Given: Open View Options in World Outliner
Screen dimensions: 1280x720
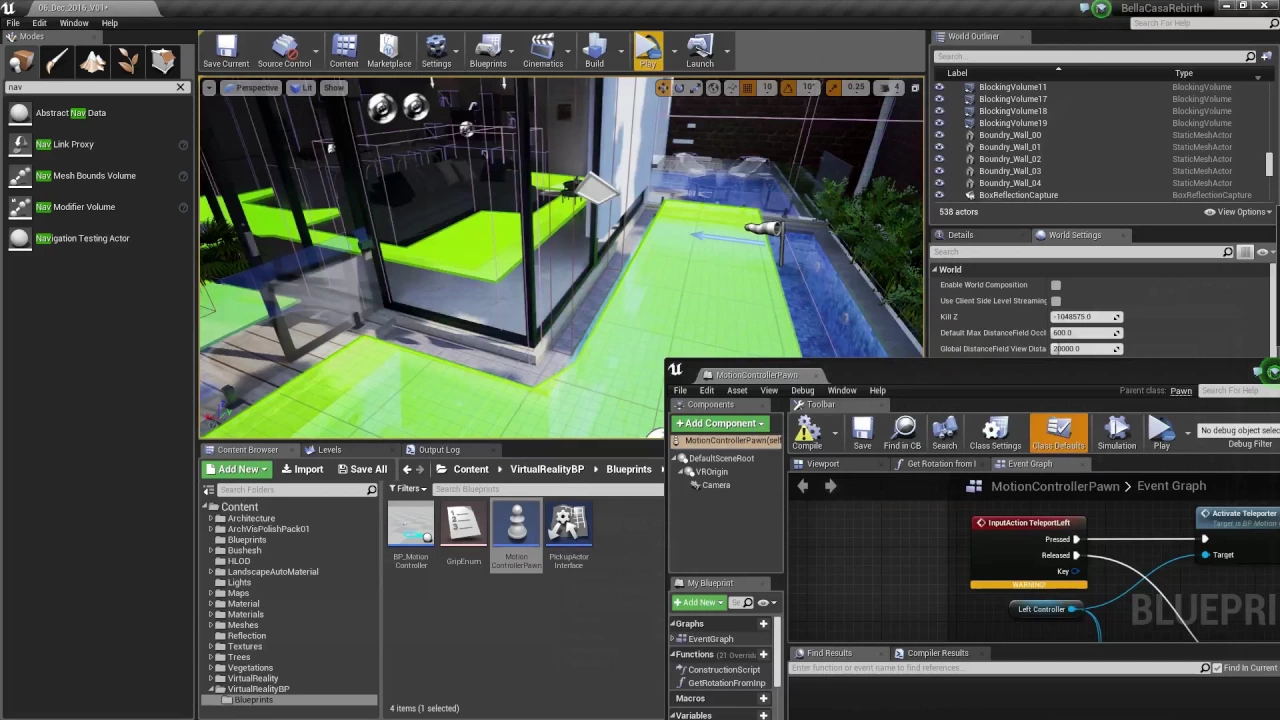Looking at the screenshot, I should click(1239, 212).
